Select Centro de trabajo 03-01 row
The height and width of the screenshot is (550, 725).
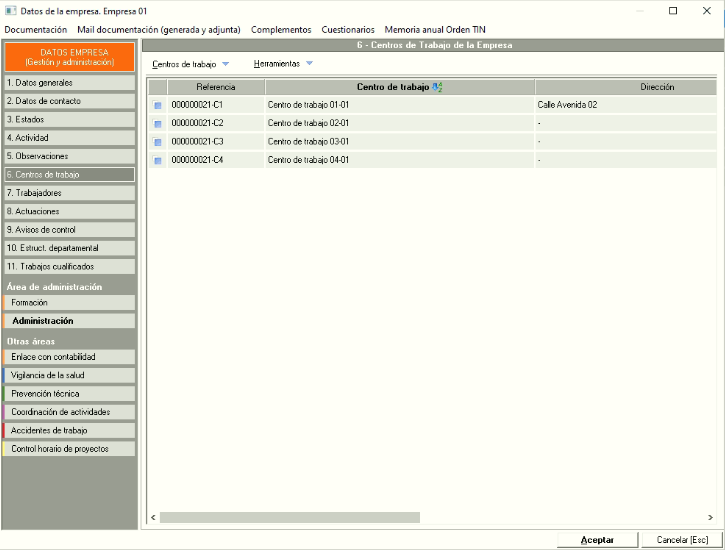click(x=400, y=142)
